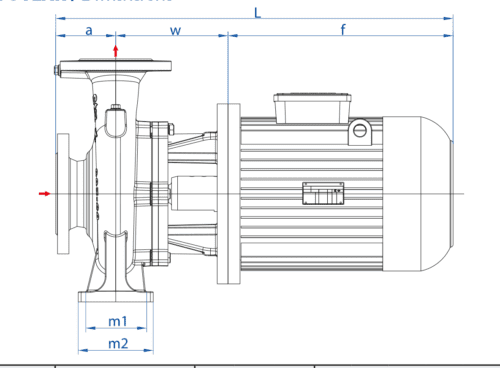The width and height of the screenshot is (500, 368).
Task: Click the foot dimension label m1
Action: click(x=118, y=321)
